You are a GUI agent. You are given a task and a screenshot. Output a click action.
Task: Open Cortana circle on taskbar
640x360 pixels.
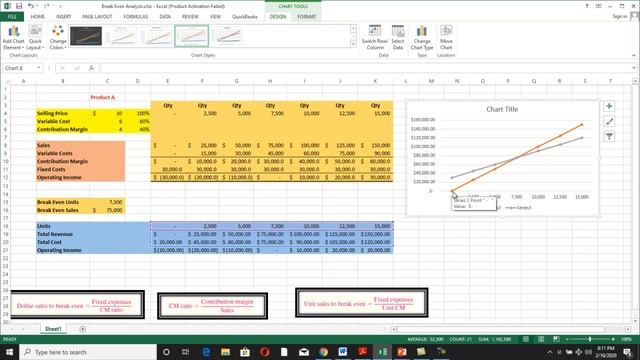click(166, 352)
